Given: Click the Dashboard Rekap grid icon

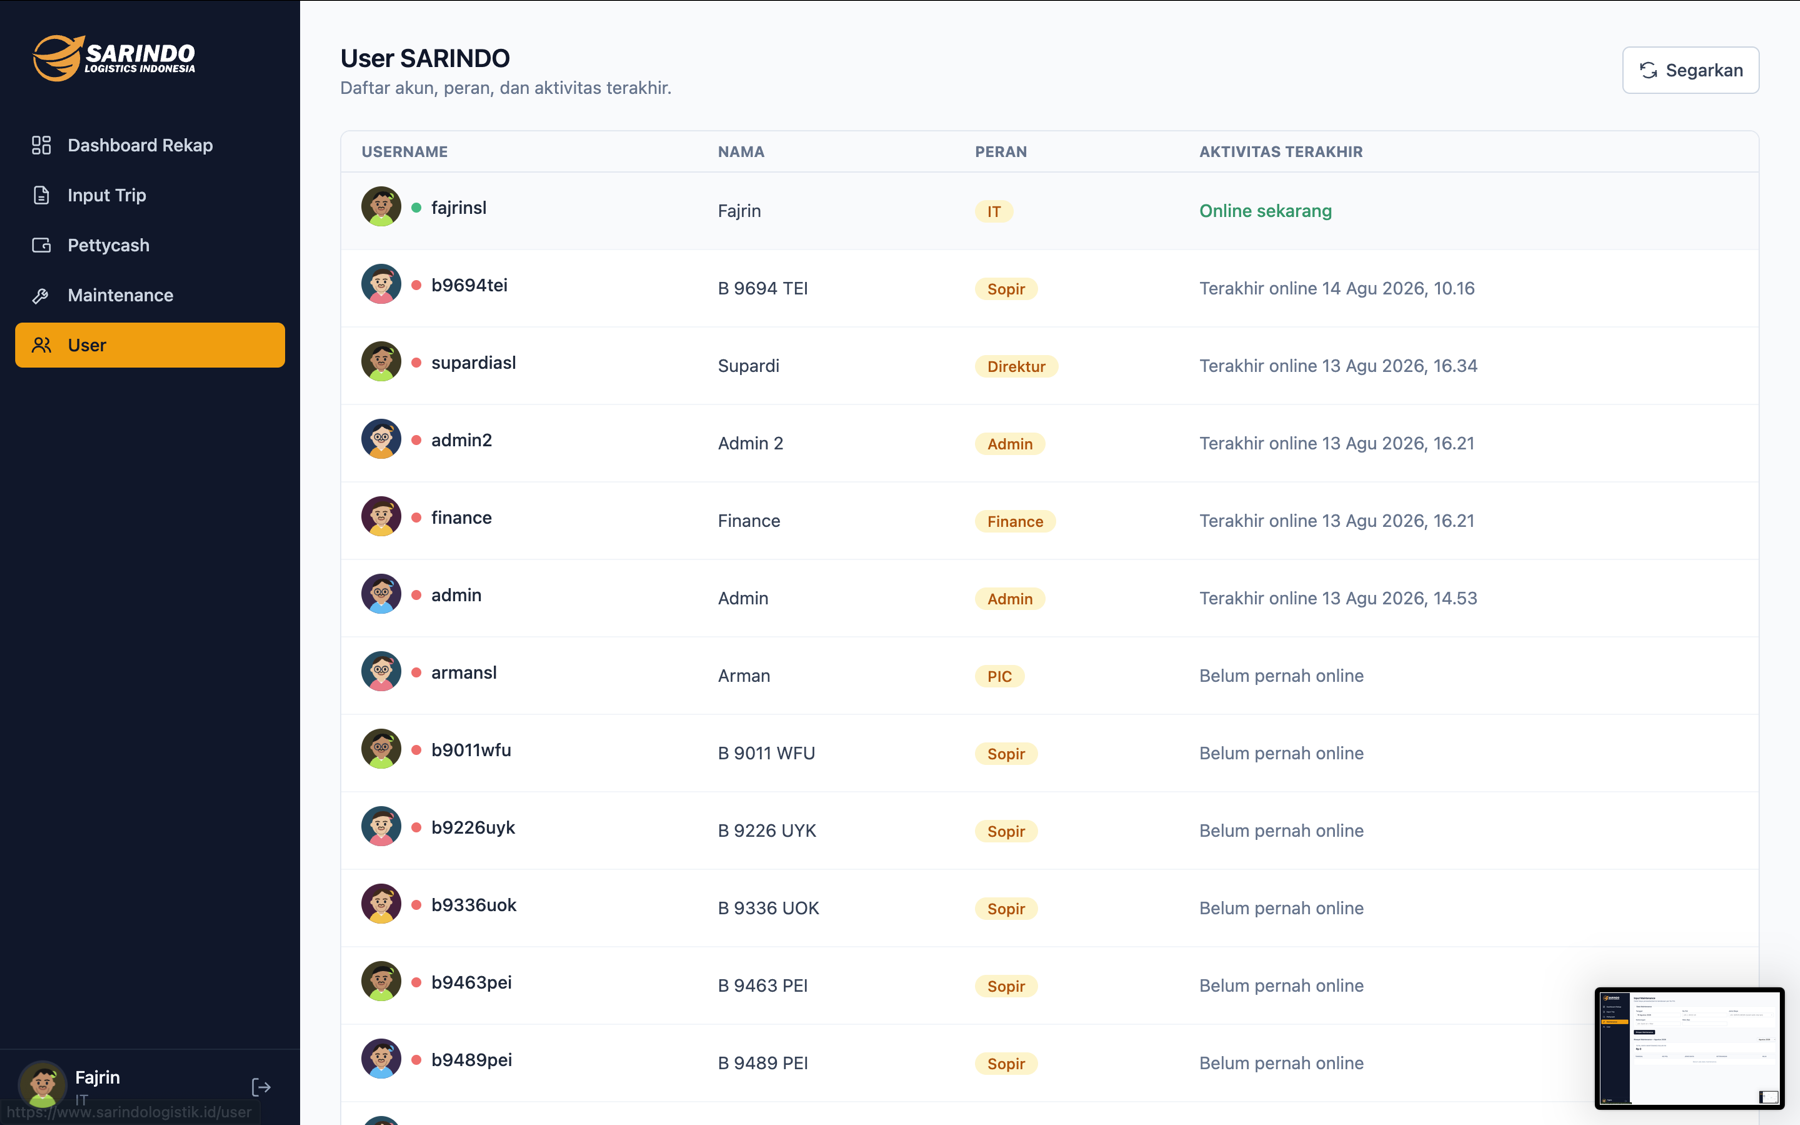Looking at the screenshot, I should (41, 145).
